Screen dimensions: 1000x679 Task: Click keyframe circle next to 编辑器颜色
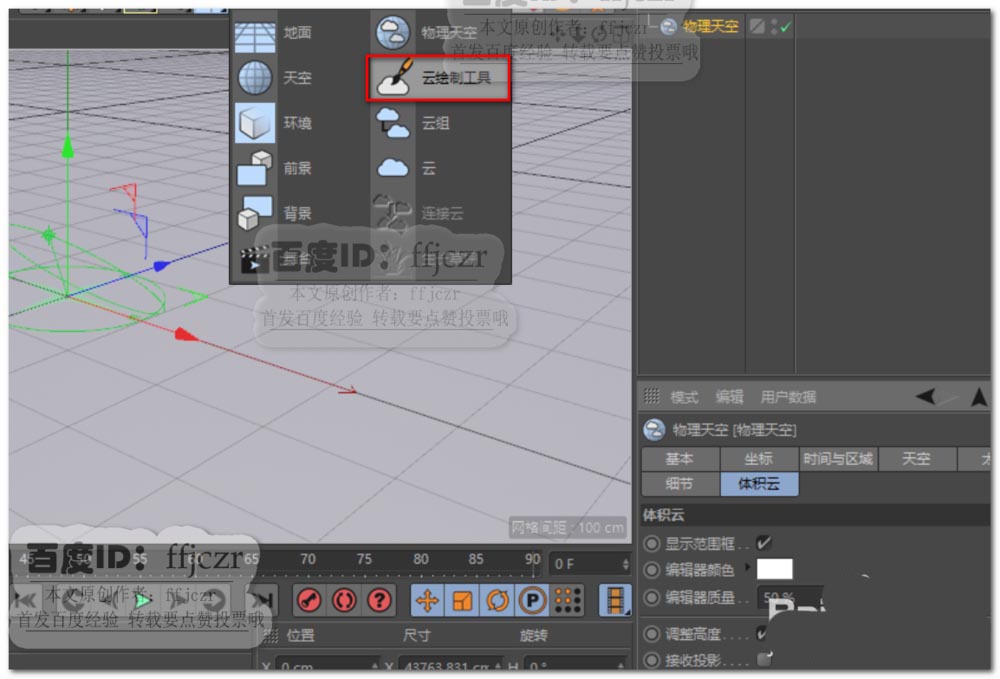point(651,569)
